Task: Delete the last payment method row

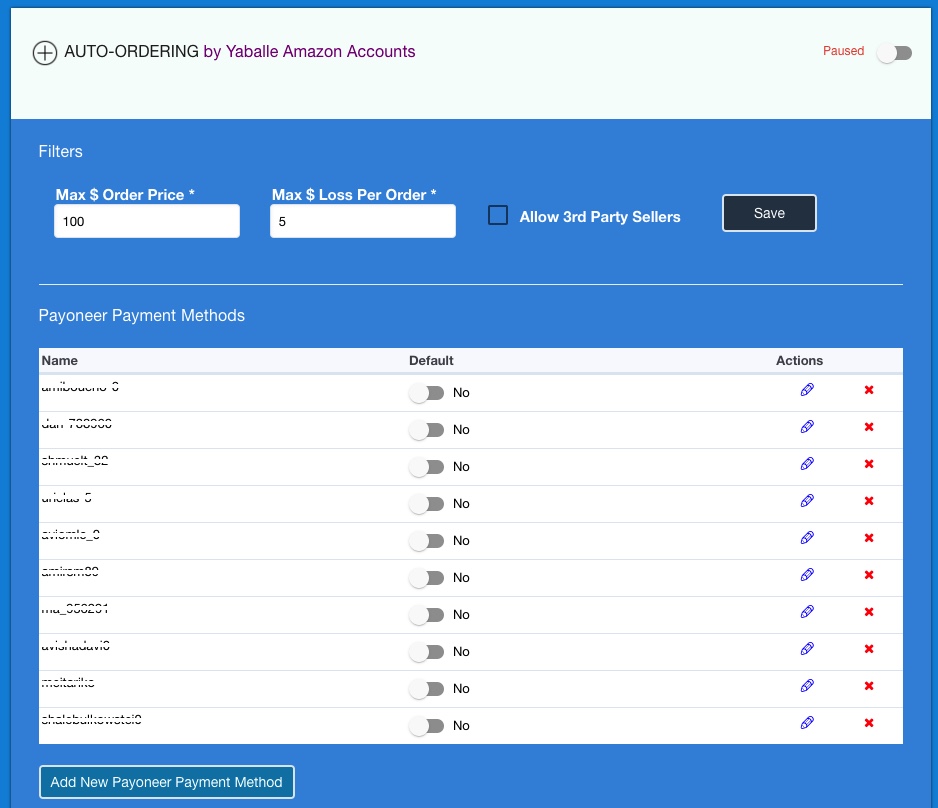Action: tap(869, 723)
